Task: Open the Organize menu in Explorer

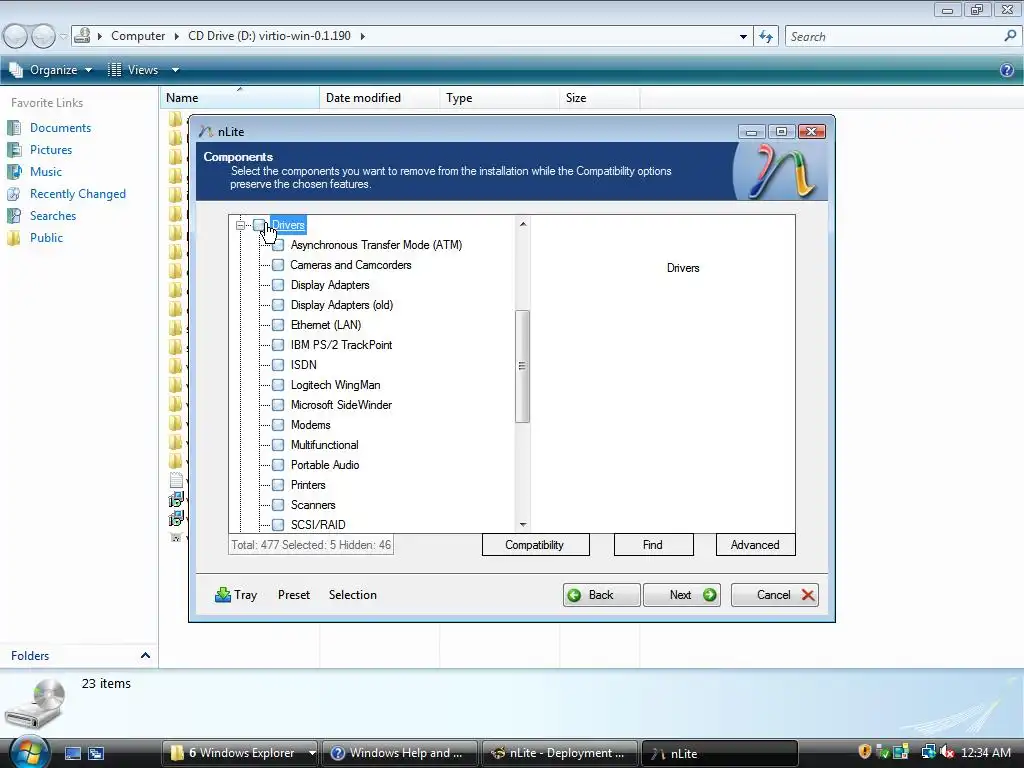Action: 51,70
